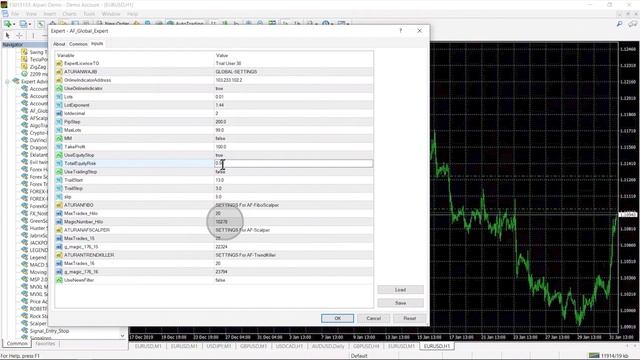Screen dimensions: 640x360
Task: Click the MagicNumber_Hilo value
Action: pyautogui.click(x=222, y=222)
